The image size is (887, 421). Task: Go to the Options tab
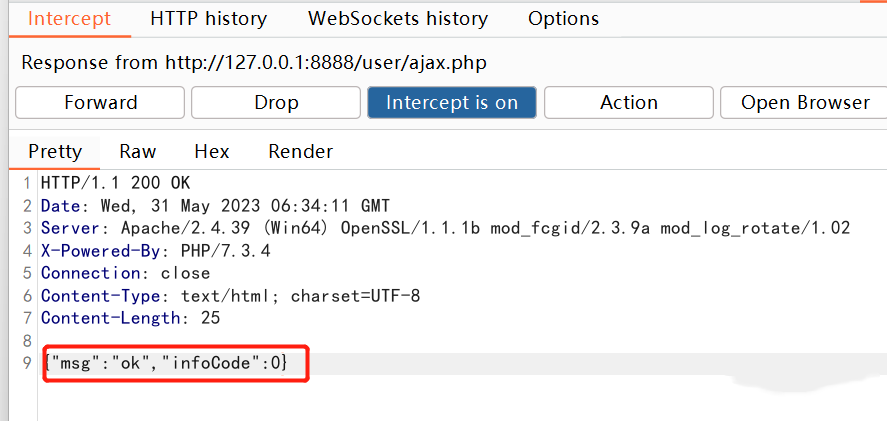point(563,19)
